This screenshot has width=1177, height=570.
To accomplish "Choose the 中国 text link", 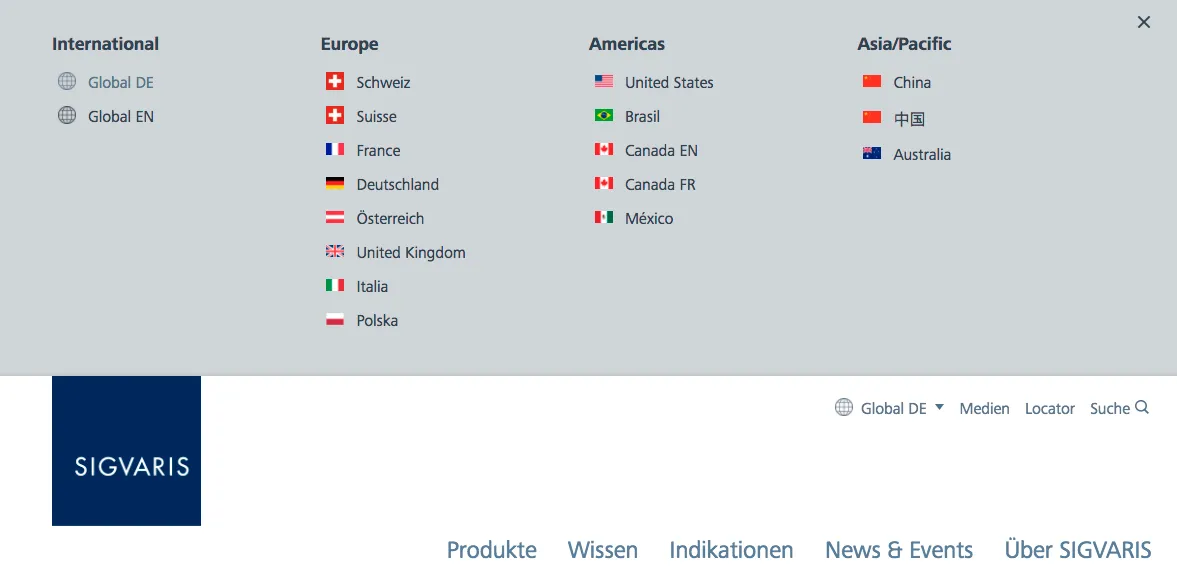I will pos(909,119).
